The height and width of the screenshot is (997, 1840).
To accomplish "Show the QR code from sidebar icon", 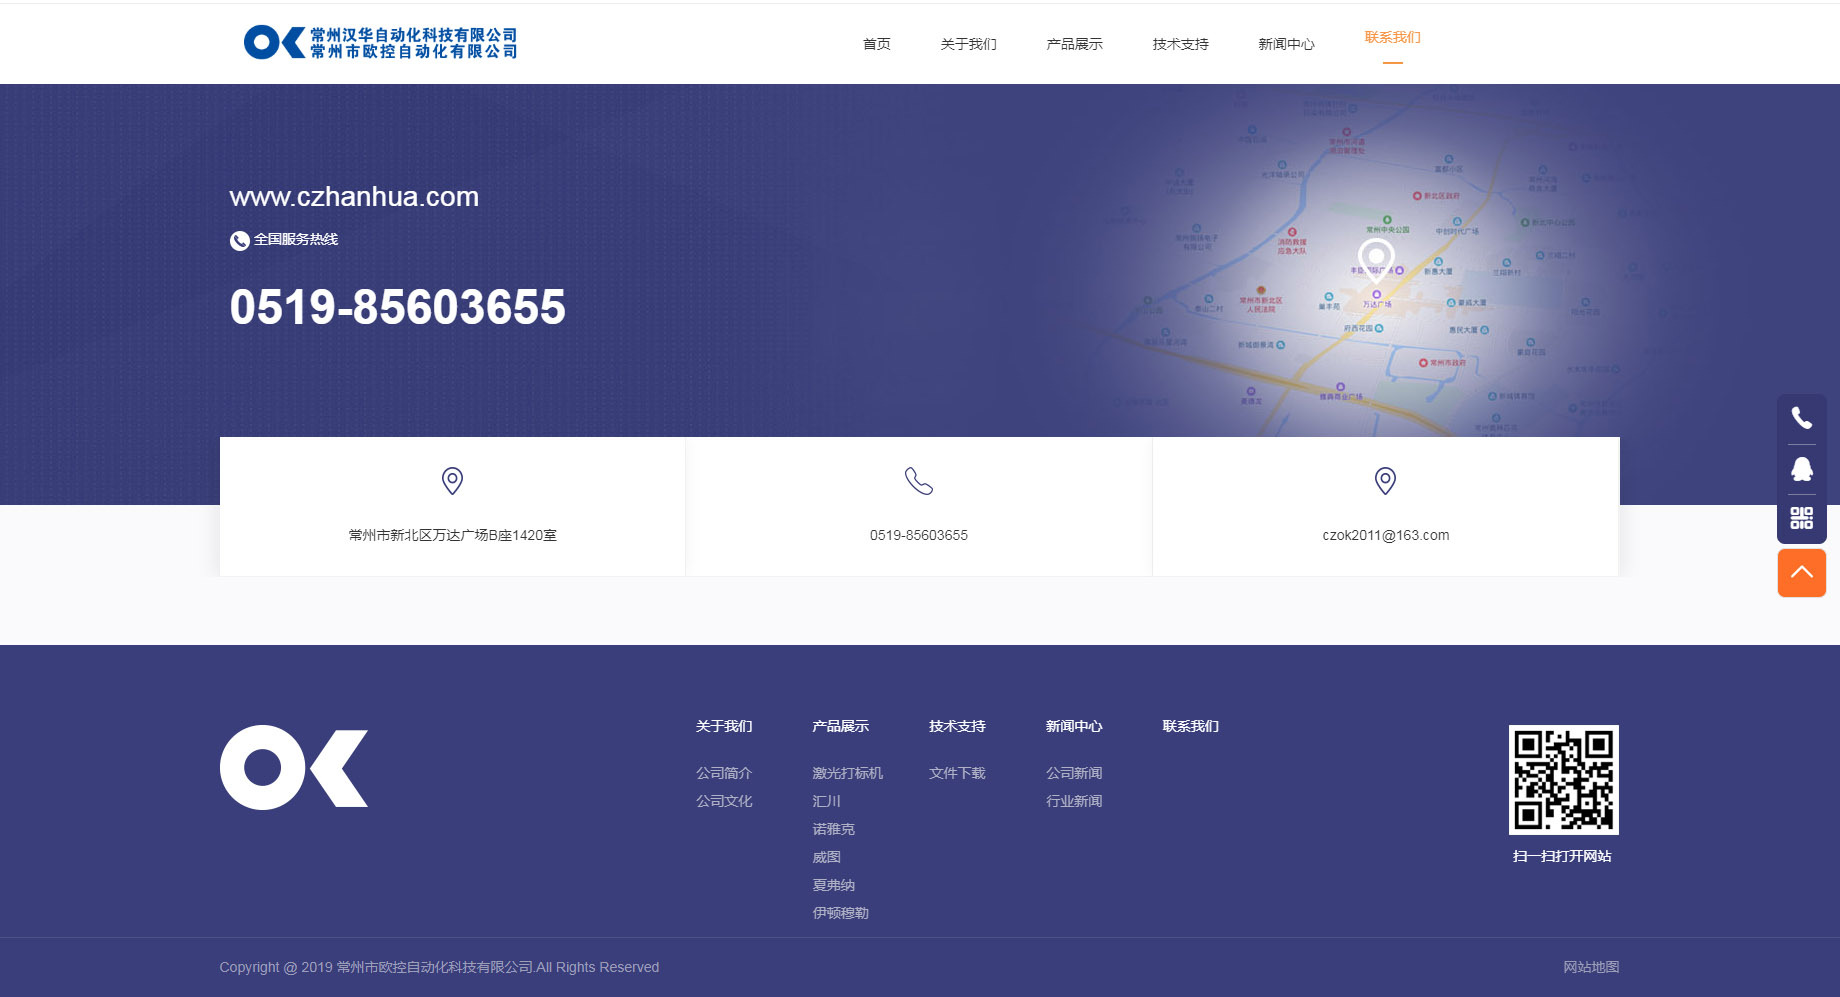I will tap(1801, 518).
